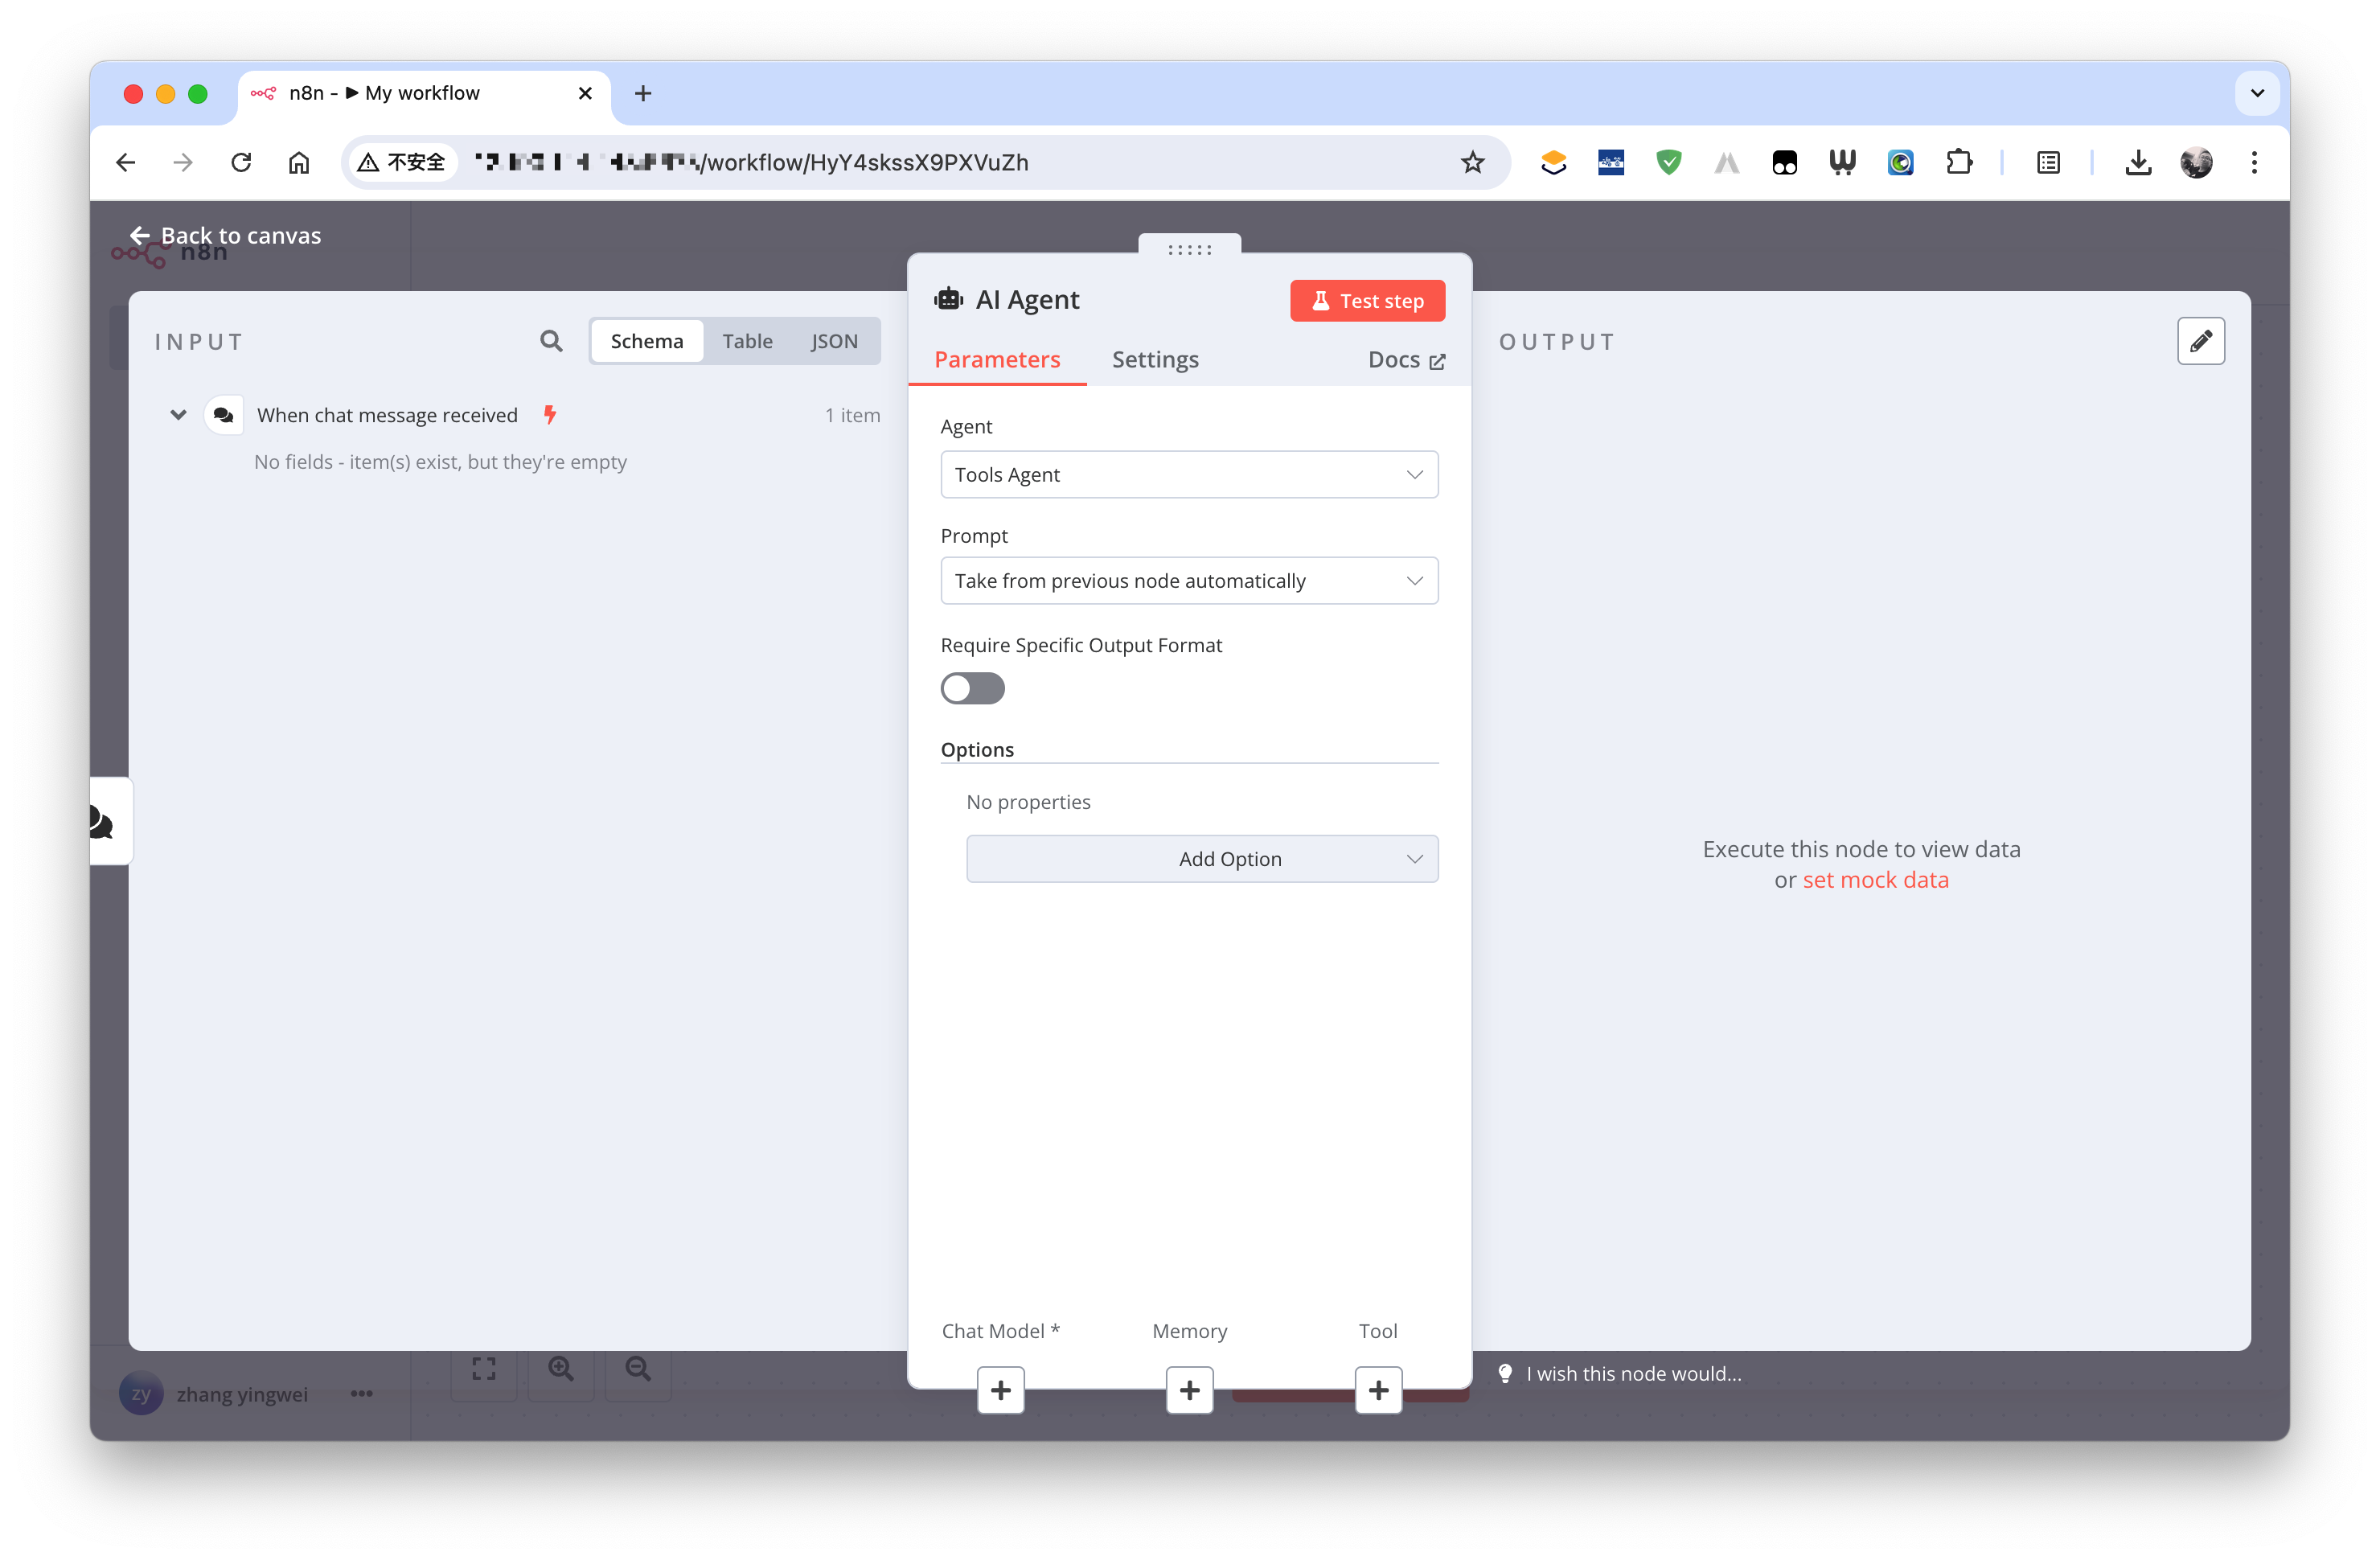2380x1560 pixels.
Task: Click the red lightning trigger icon
Action: (549, 414)
